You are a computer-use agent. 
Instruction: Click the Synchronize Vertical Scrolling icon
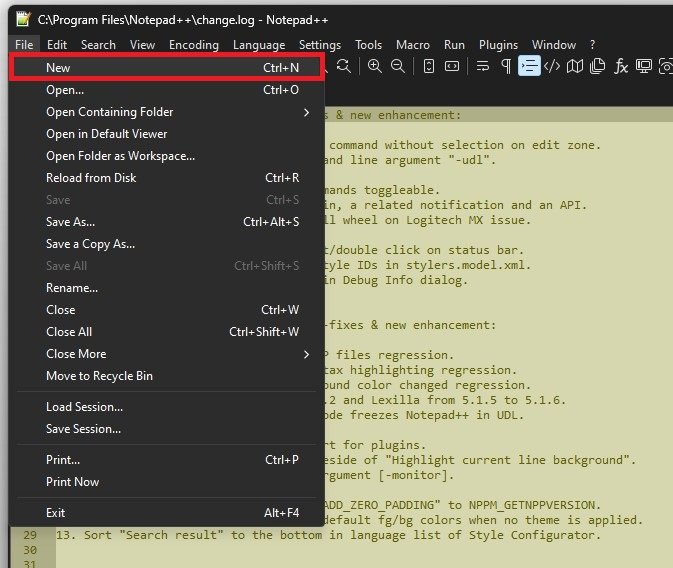429,66
